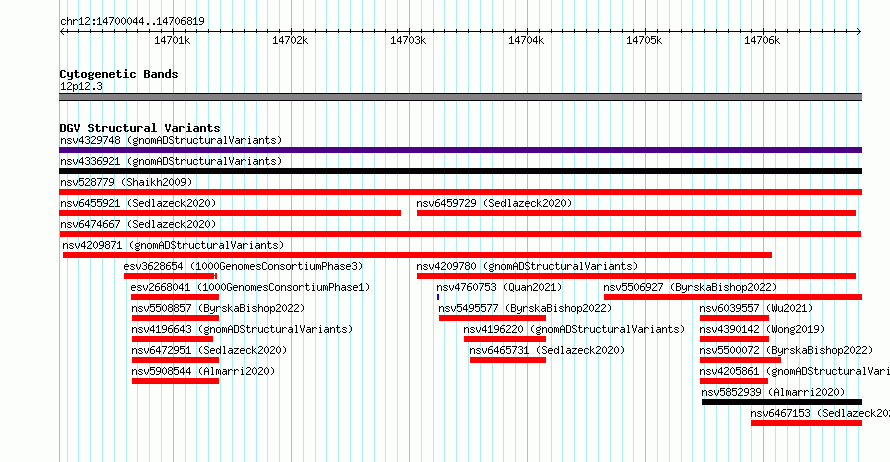Click the Cytogenetic Bands track title
This screenshot has width=890, height=462.
coord(119,74)
